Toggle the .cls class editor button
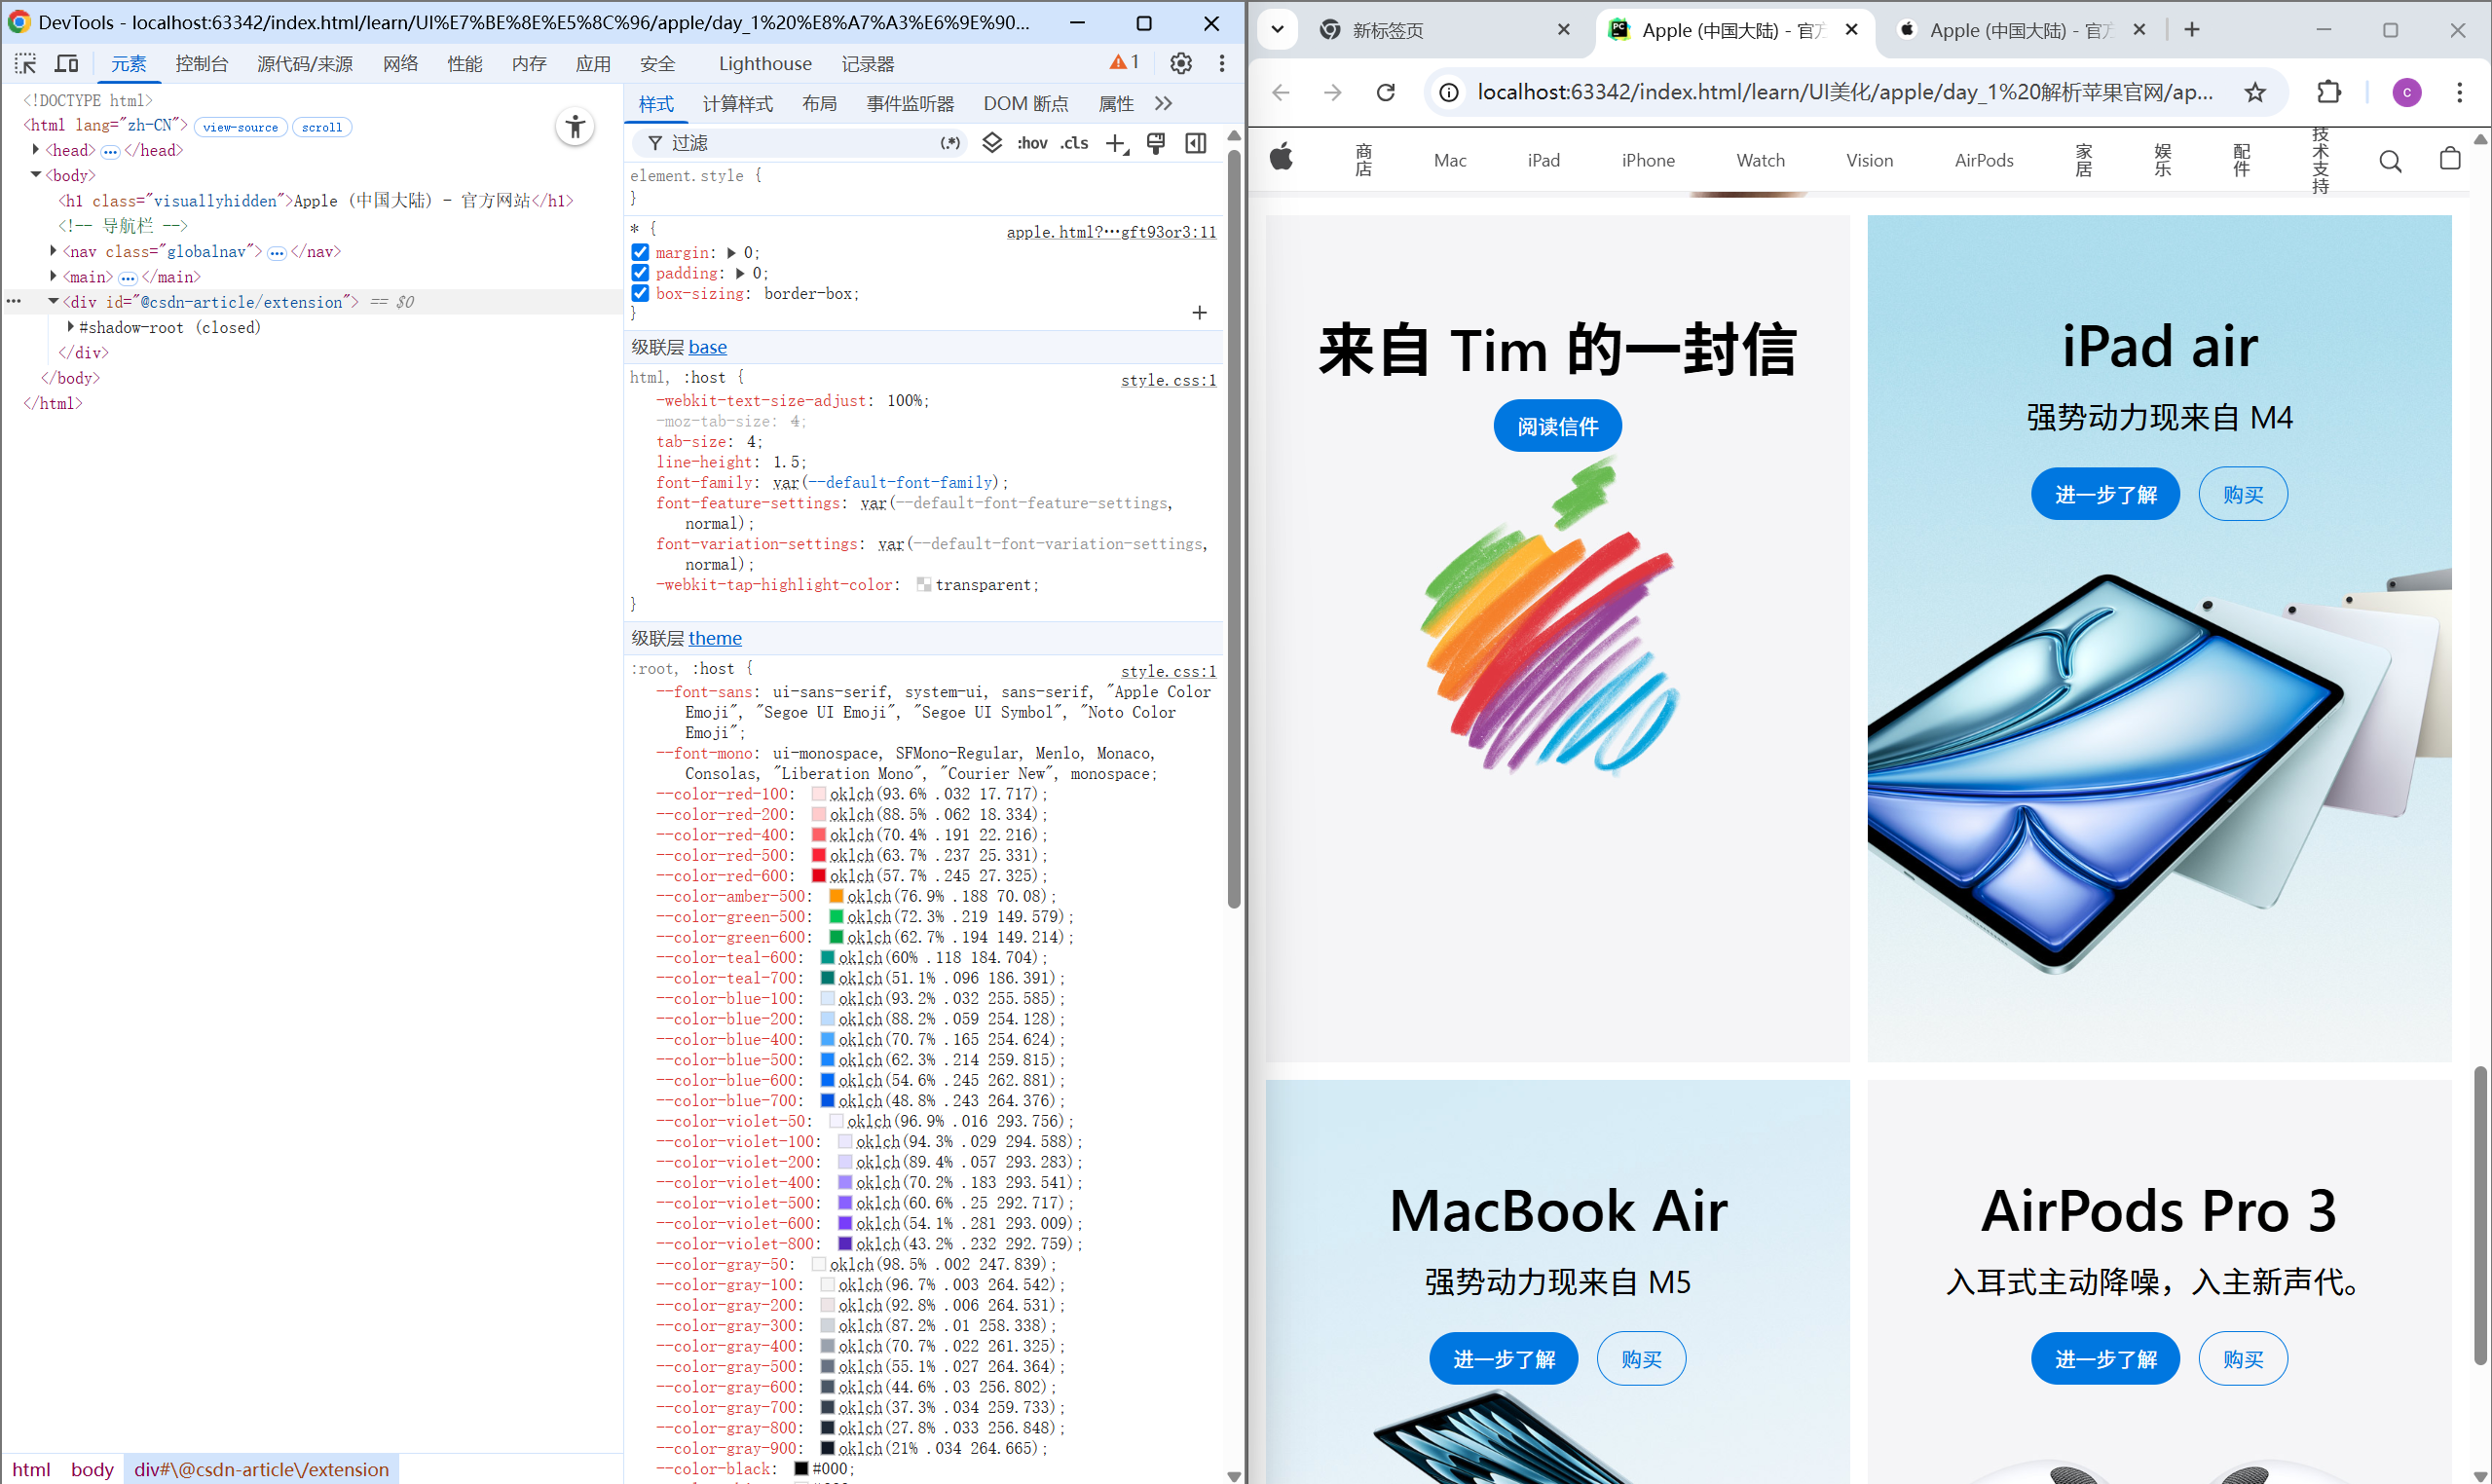2492x1484 pixels. (1075, 143)
